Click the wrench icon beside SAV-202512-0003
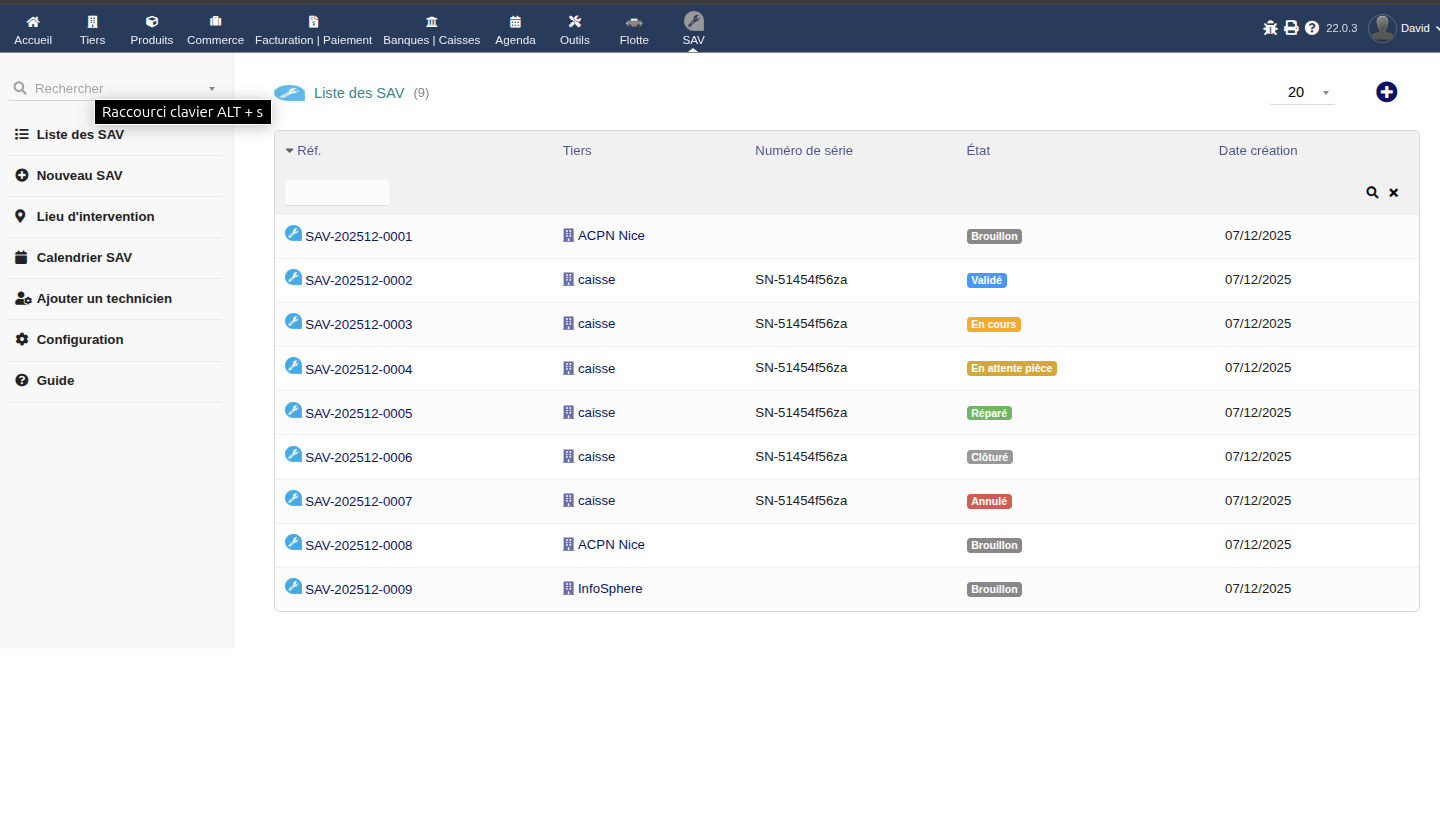 pos(293,321)
